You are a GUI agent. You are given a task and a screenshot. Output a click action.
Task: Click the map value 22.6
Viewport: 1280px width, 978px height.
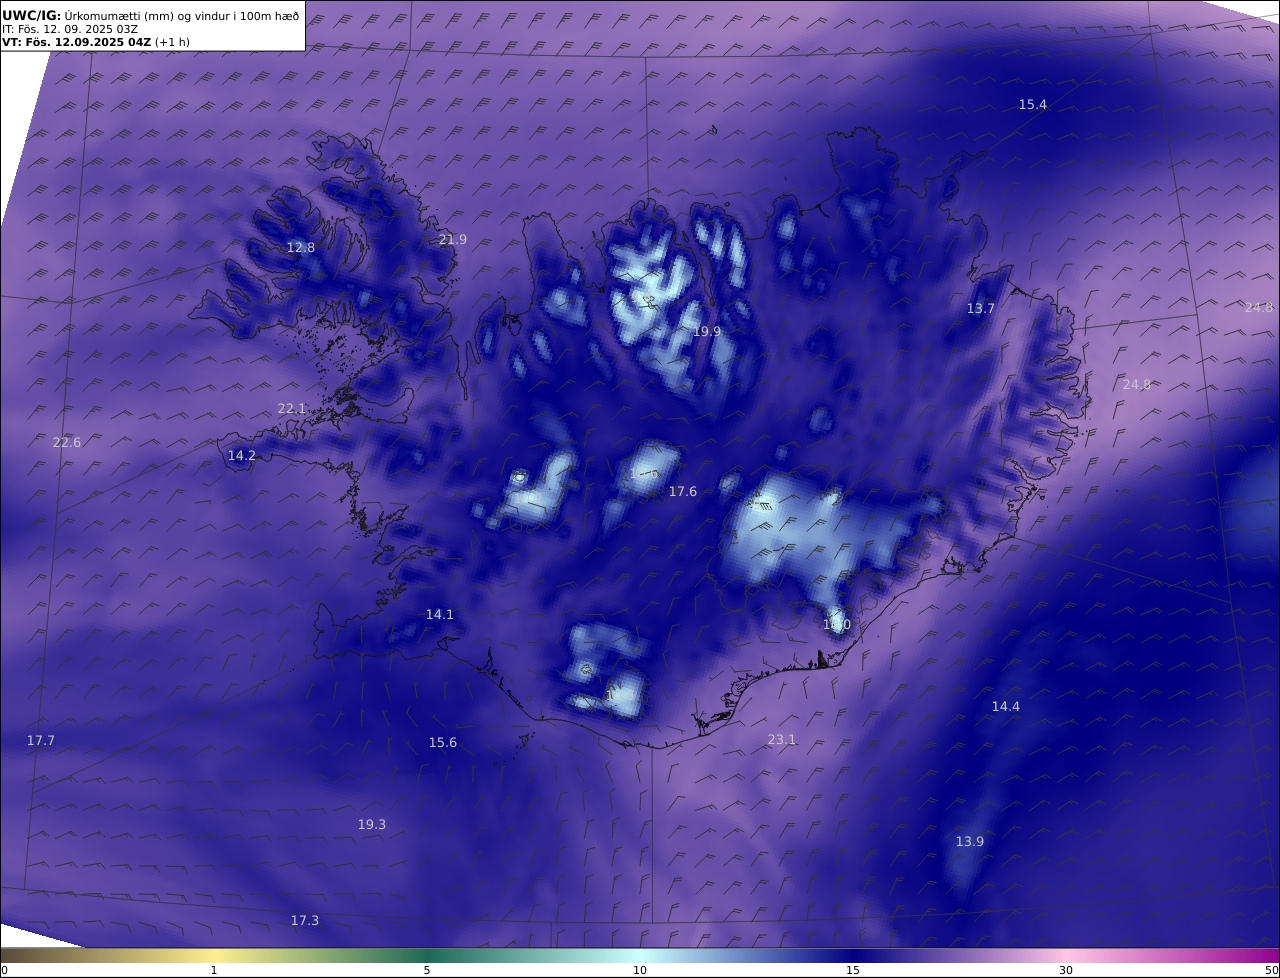(x=67, y=443)
